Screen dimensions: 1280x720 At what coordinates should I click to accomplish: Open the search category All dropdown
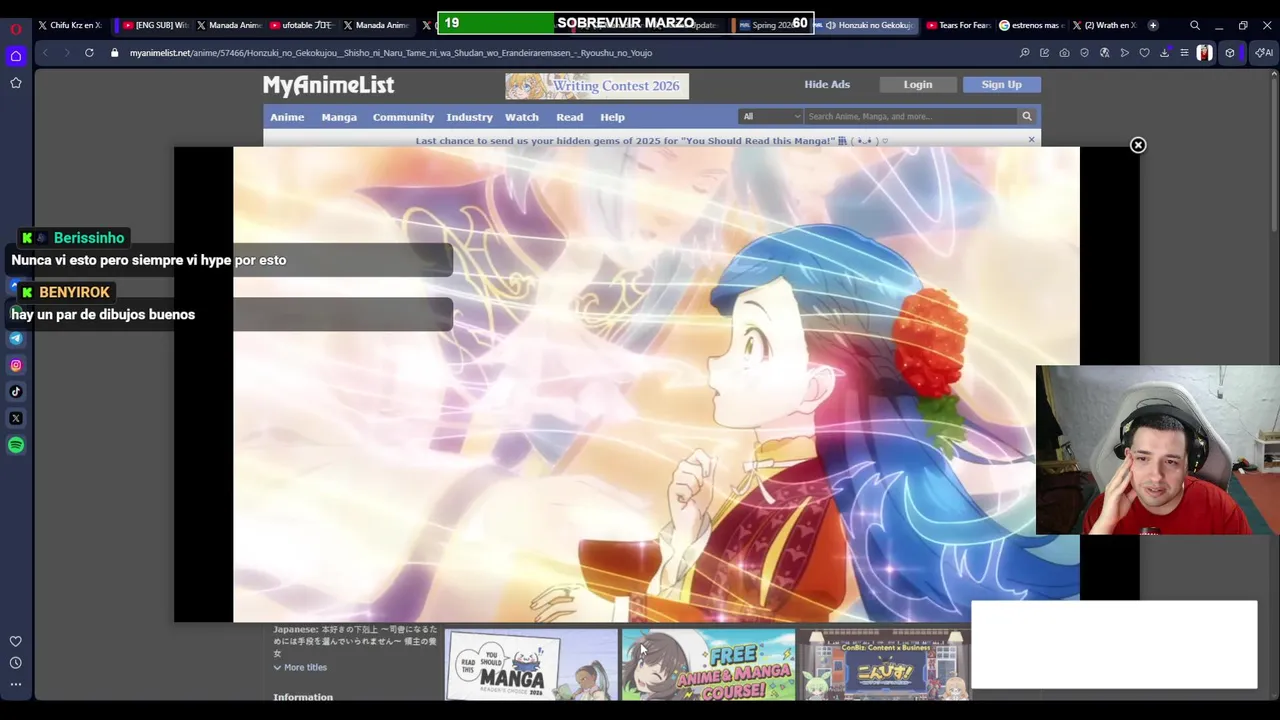(x=770, y=116)
